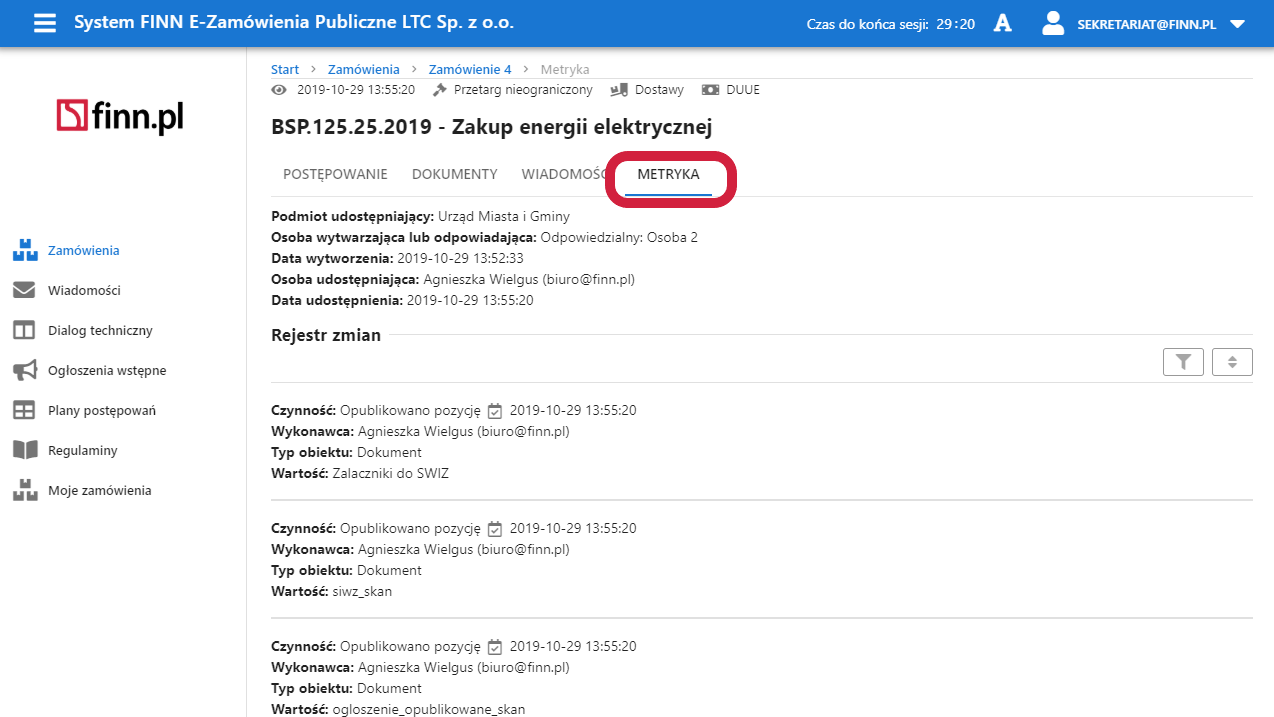
Task: Click the font size A icon
Action: pos(1002,23)
